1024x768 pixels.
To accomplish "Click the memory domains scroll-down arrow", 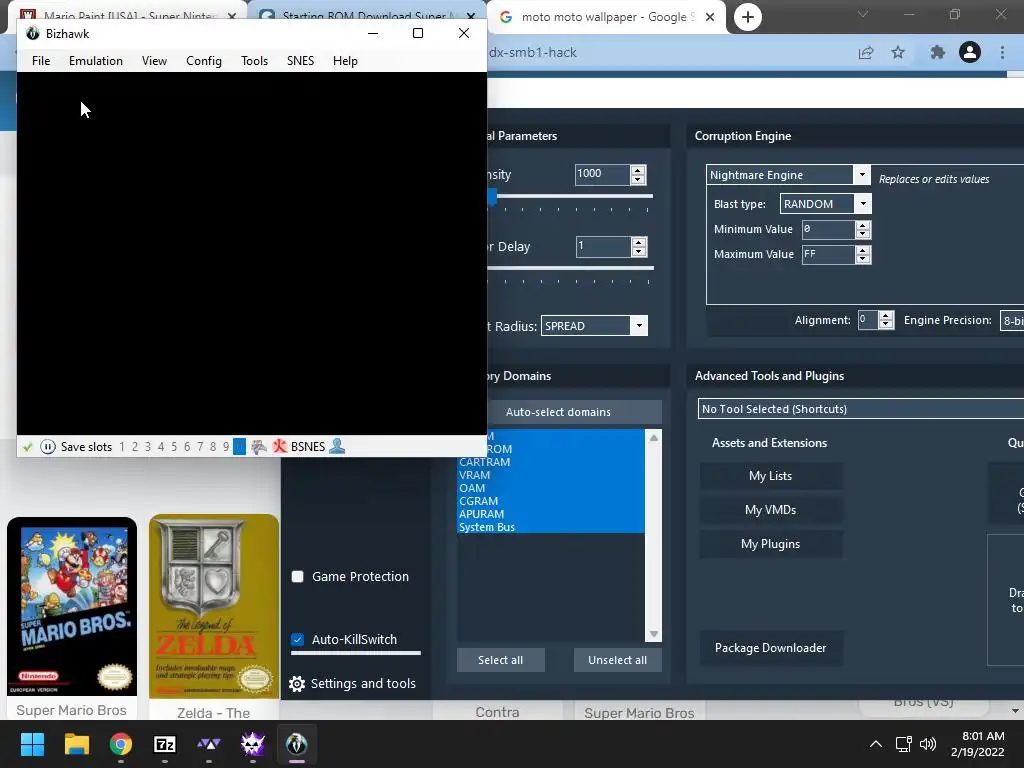I will point(654,634).
